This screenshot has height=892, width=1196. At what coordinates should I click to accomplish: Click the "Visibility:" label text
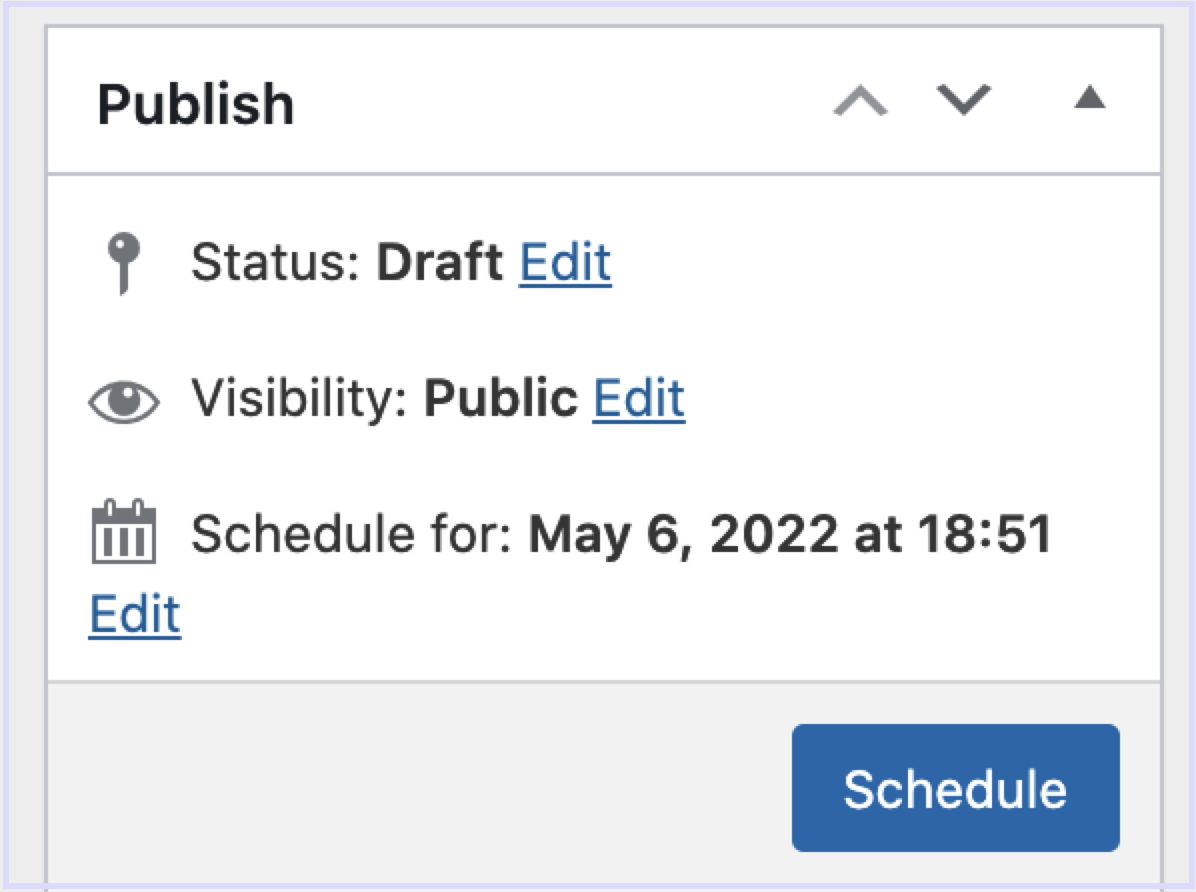(300, 398)
